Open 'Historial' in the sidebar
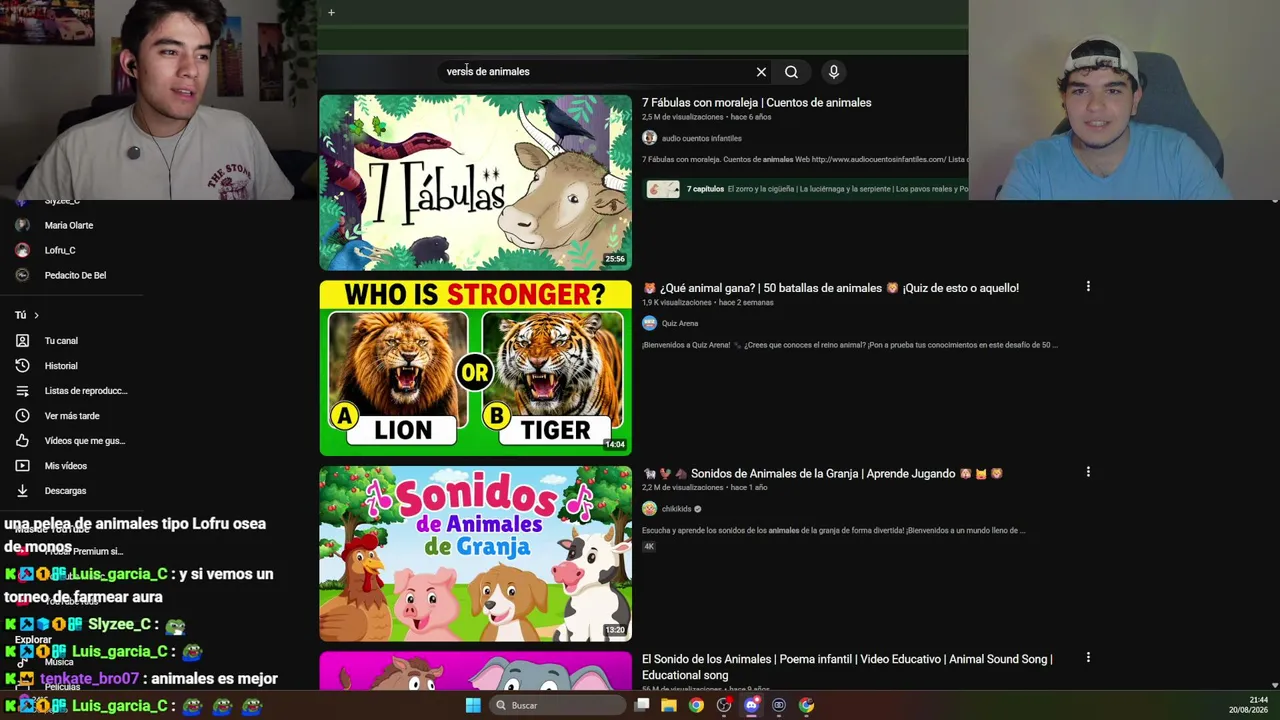This screenshot has width=1280, height=720. tap(61, 366)
